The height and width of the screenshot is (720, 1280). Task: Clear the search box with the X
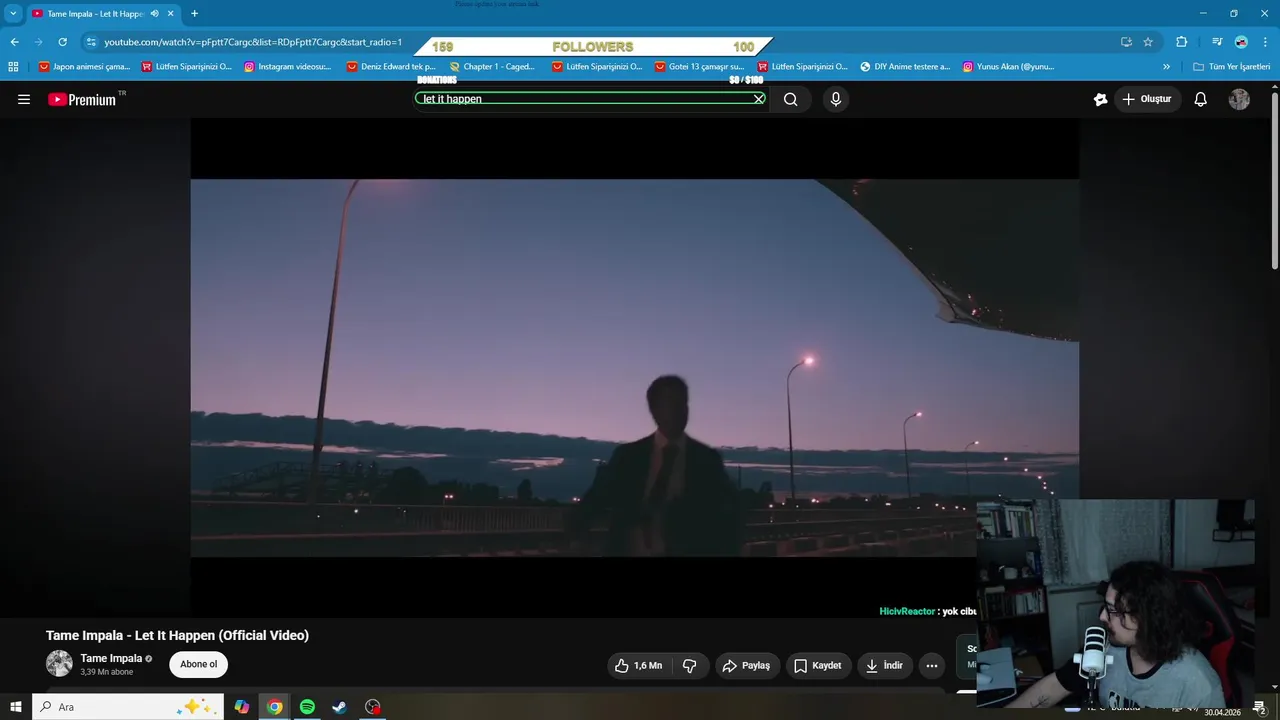759,99
